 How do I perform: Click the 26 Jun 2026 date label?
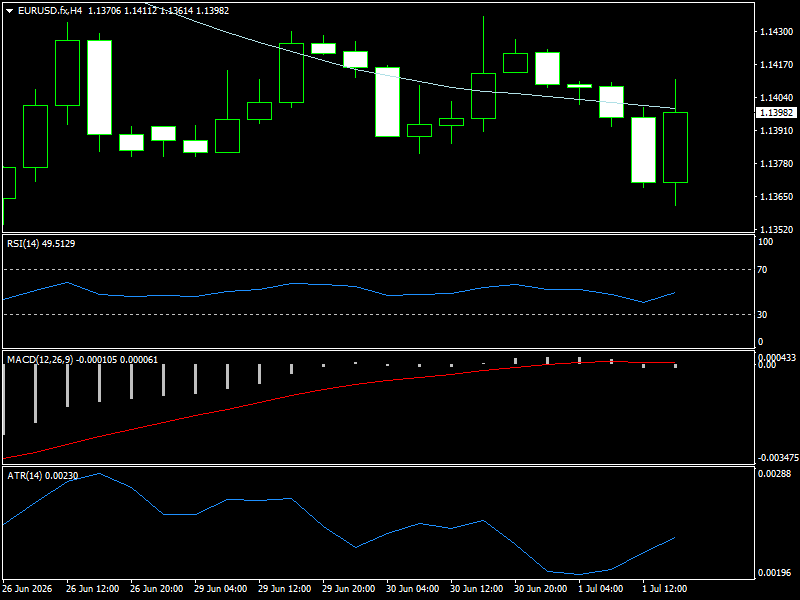(27, 589)
